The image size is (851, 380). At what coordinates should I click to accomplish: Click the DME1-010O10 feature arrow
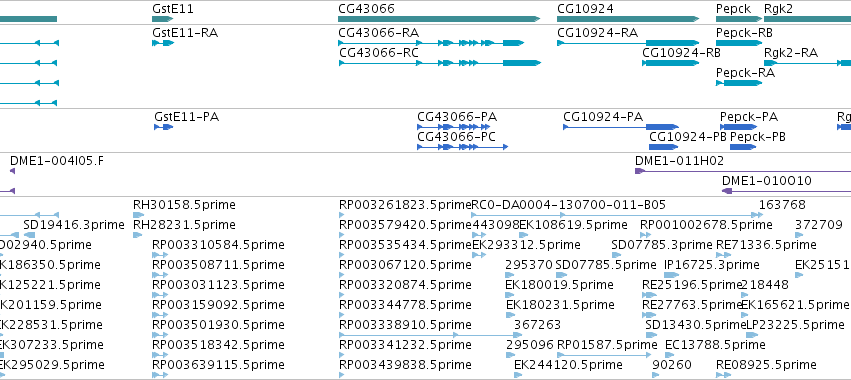click(x=727, y=191)
